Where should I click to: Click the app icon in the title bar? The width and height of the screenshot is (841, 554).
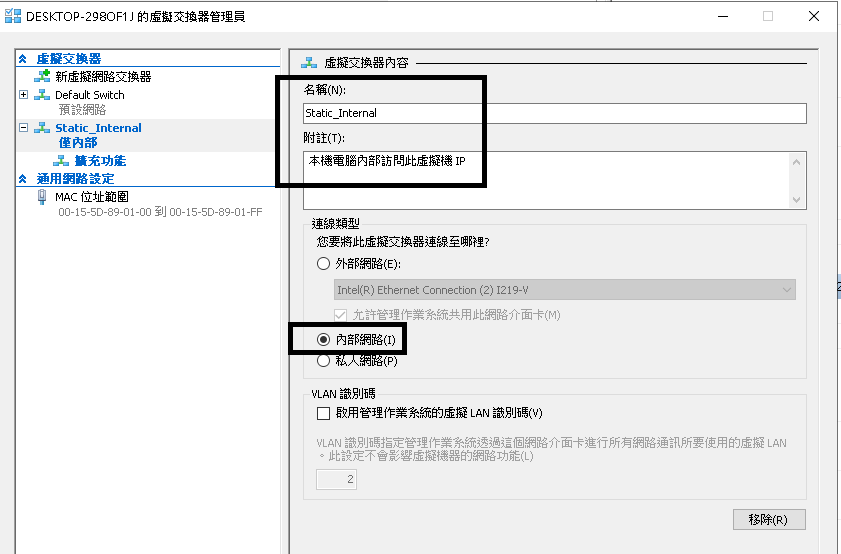pos(12,16)
